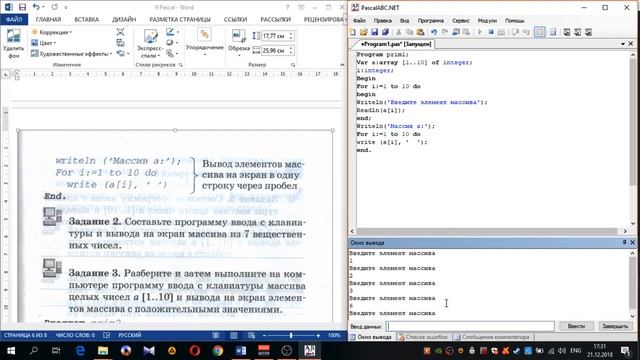Click the Завершить button

coord(615,326)
